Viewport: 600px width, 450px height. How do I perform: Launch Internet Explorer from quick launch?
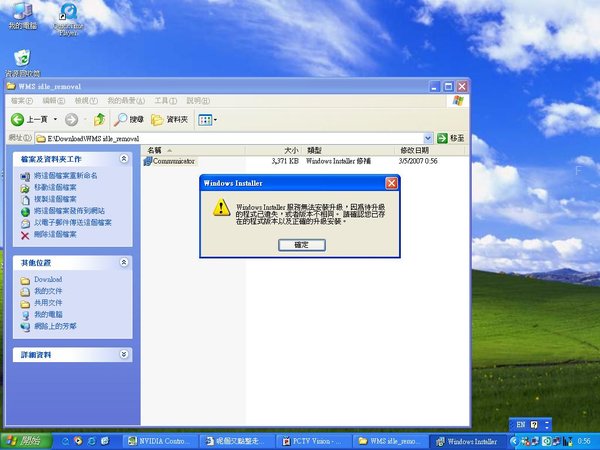point(92,441)
